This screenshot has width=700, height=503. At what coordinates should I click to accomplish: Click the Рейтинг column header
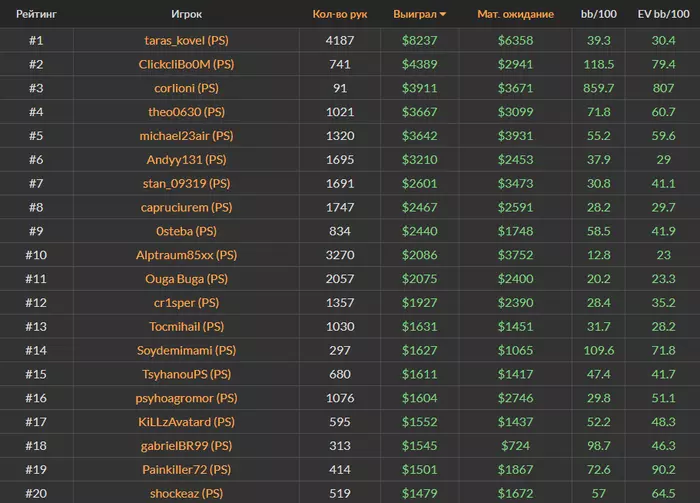pyautogui.click(x=35, y=15)
